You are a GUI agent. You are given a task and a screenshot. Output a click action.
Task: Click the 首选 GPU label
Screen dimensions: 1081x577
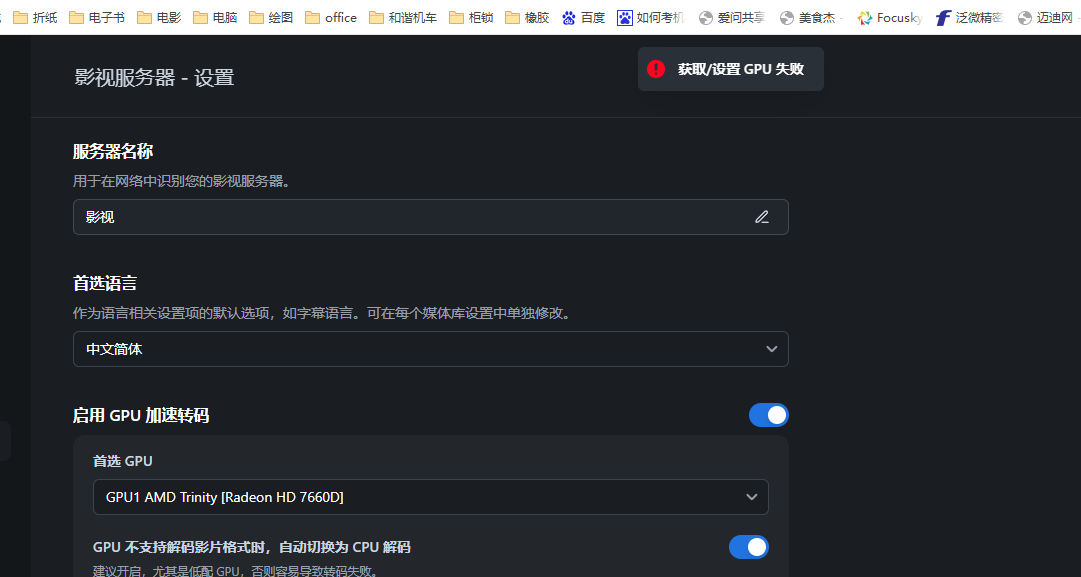pyautogui.click(x=123, y=461)
